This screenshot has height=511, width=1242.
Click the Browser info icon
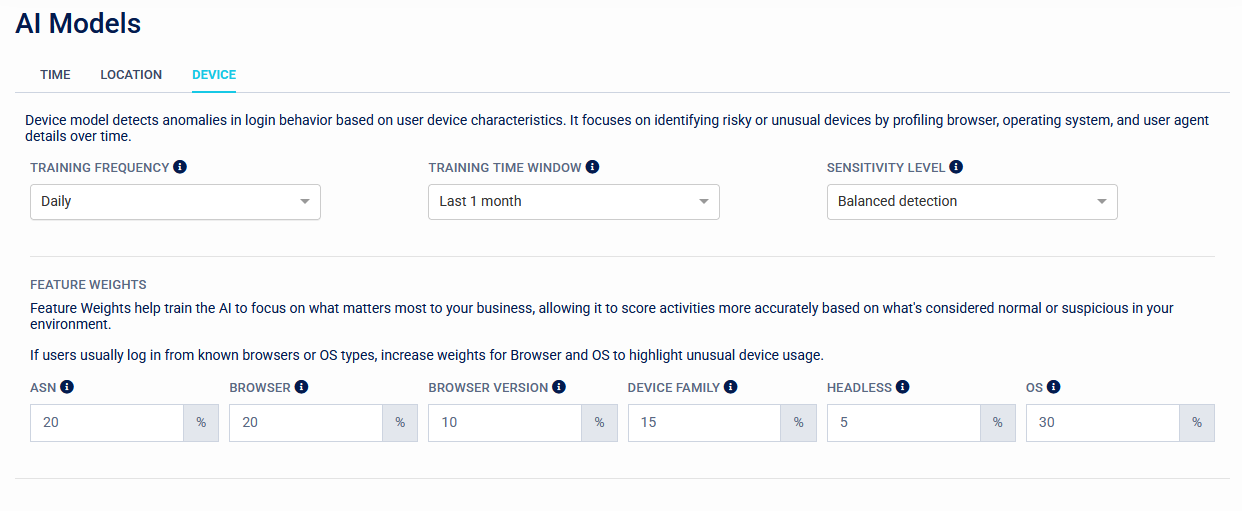click(301, 387)
